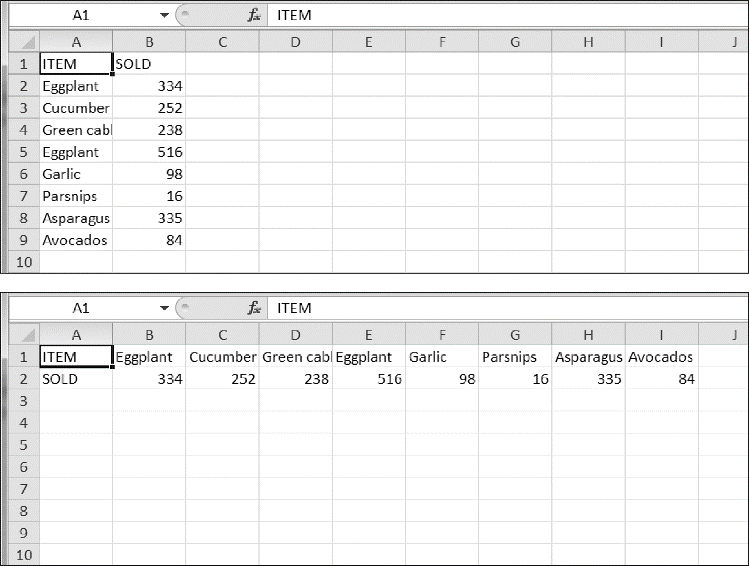Image resolution: width=749 pixels, height=566 pixels.
Task: Click the Asparagus cell in the top sheet
Action: pyautogui.click(x=76, y=218)
